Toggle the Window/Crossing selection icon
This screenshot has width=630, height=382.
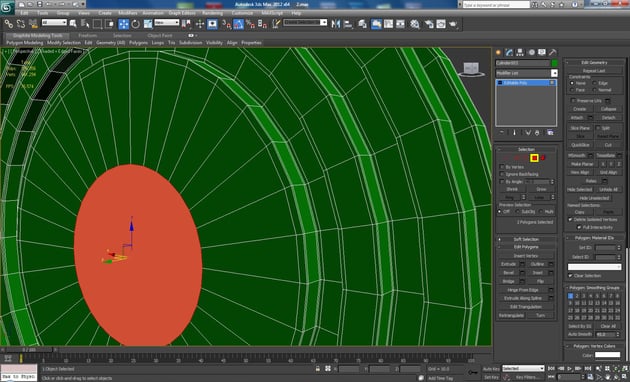[x=109, y=24]
